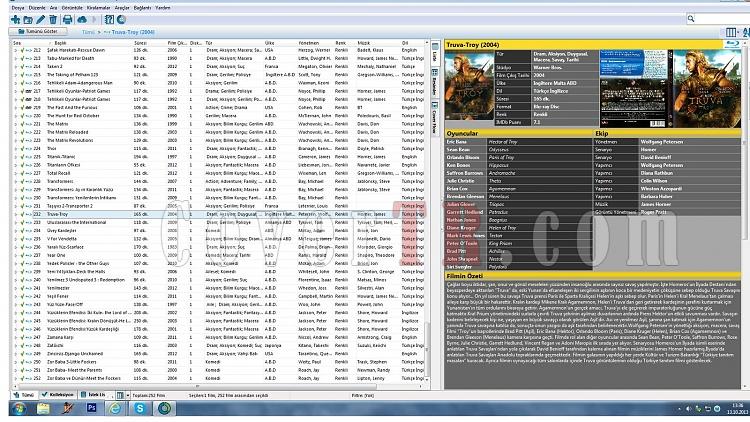Image resolution: width=750 pixels, height=422 pixels.
Task: Sort by the Süresi column header
Action: tap(140, 43)
